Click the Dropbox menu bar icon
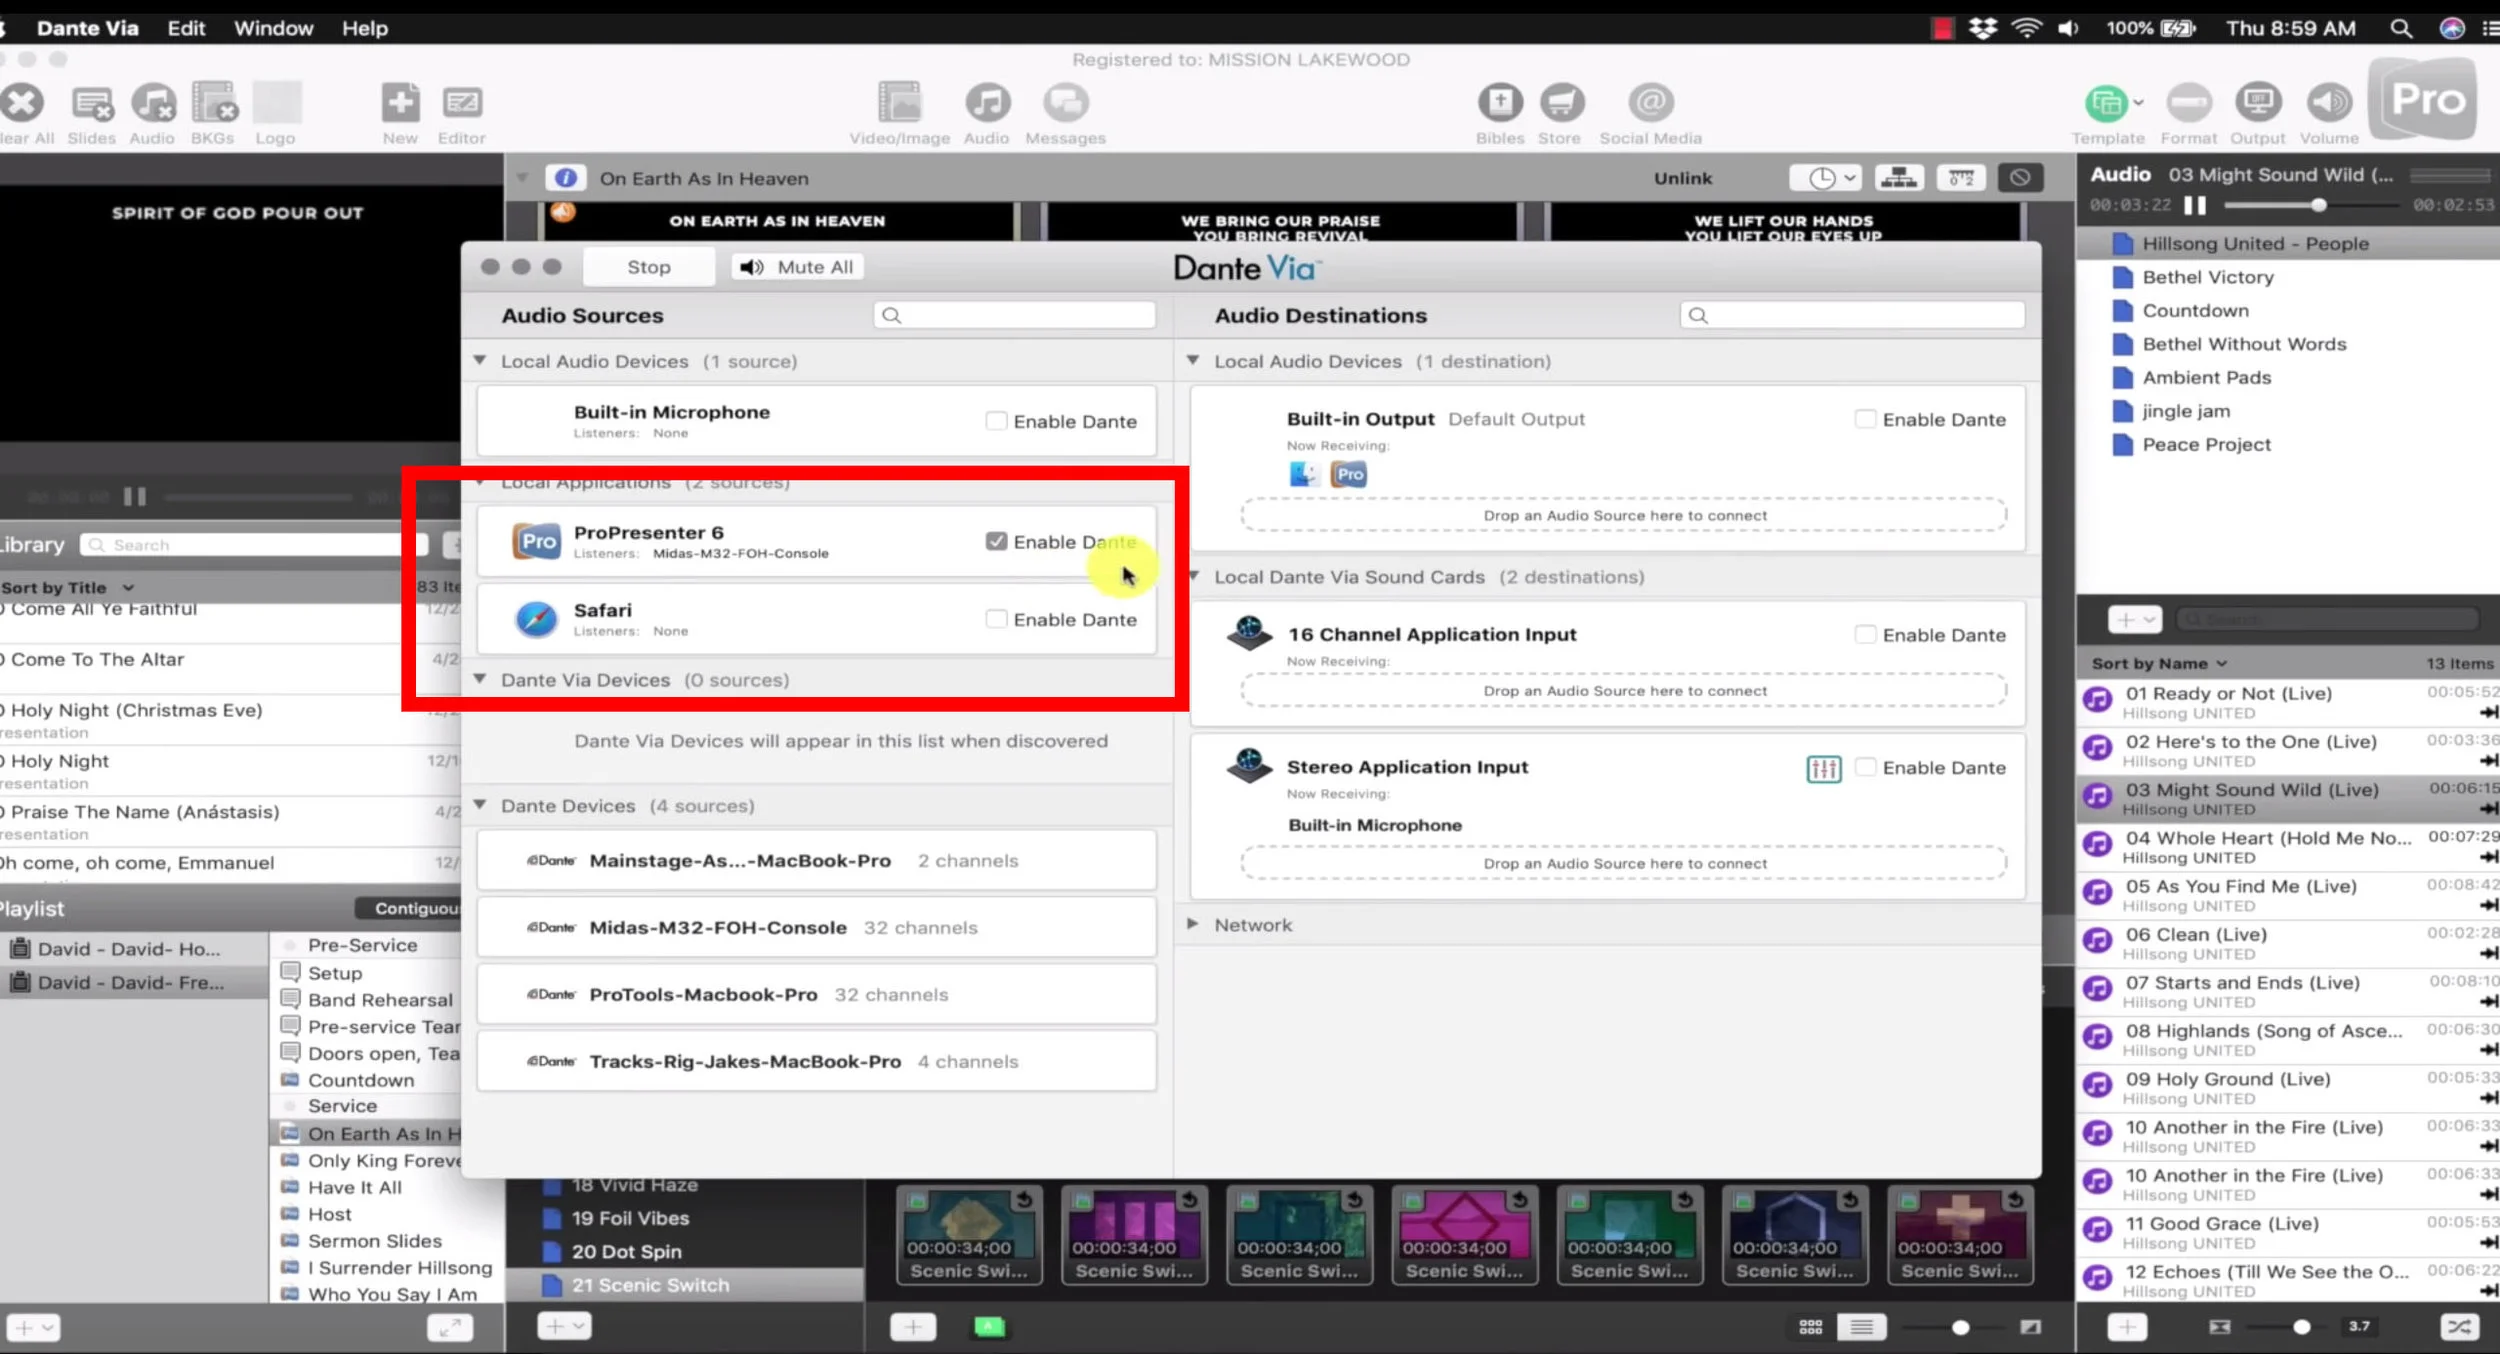The height and width of the screenshot is (1354, 2500). click(1983, 28)
